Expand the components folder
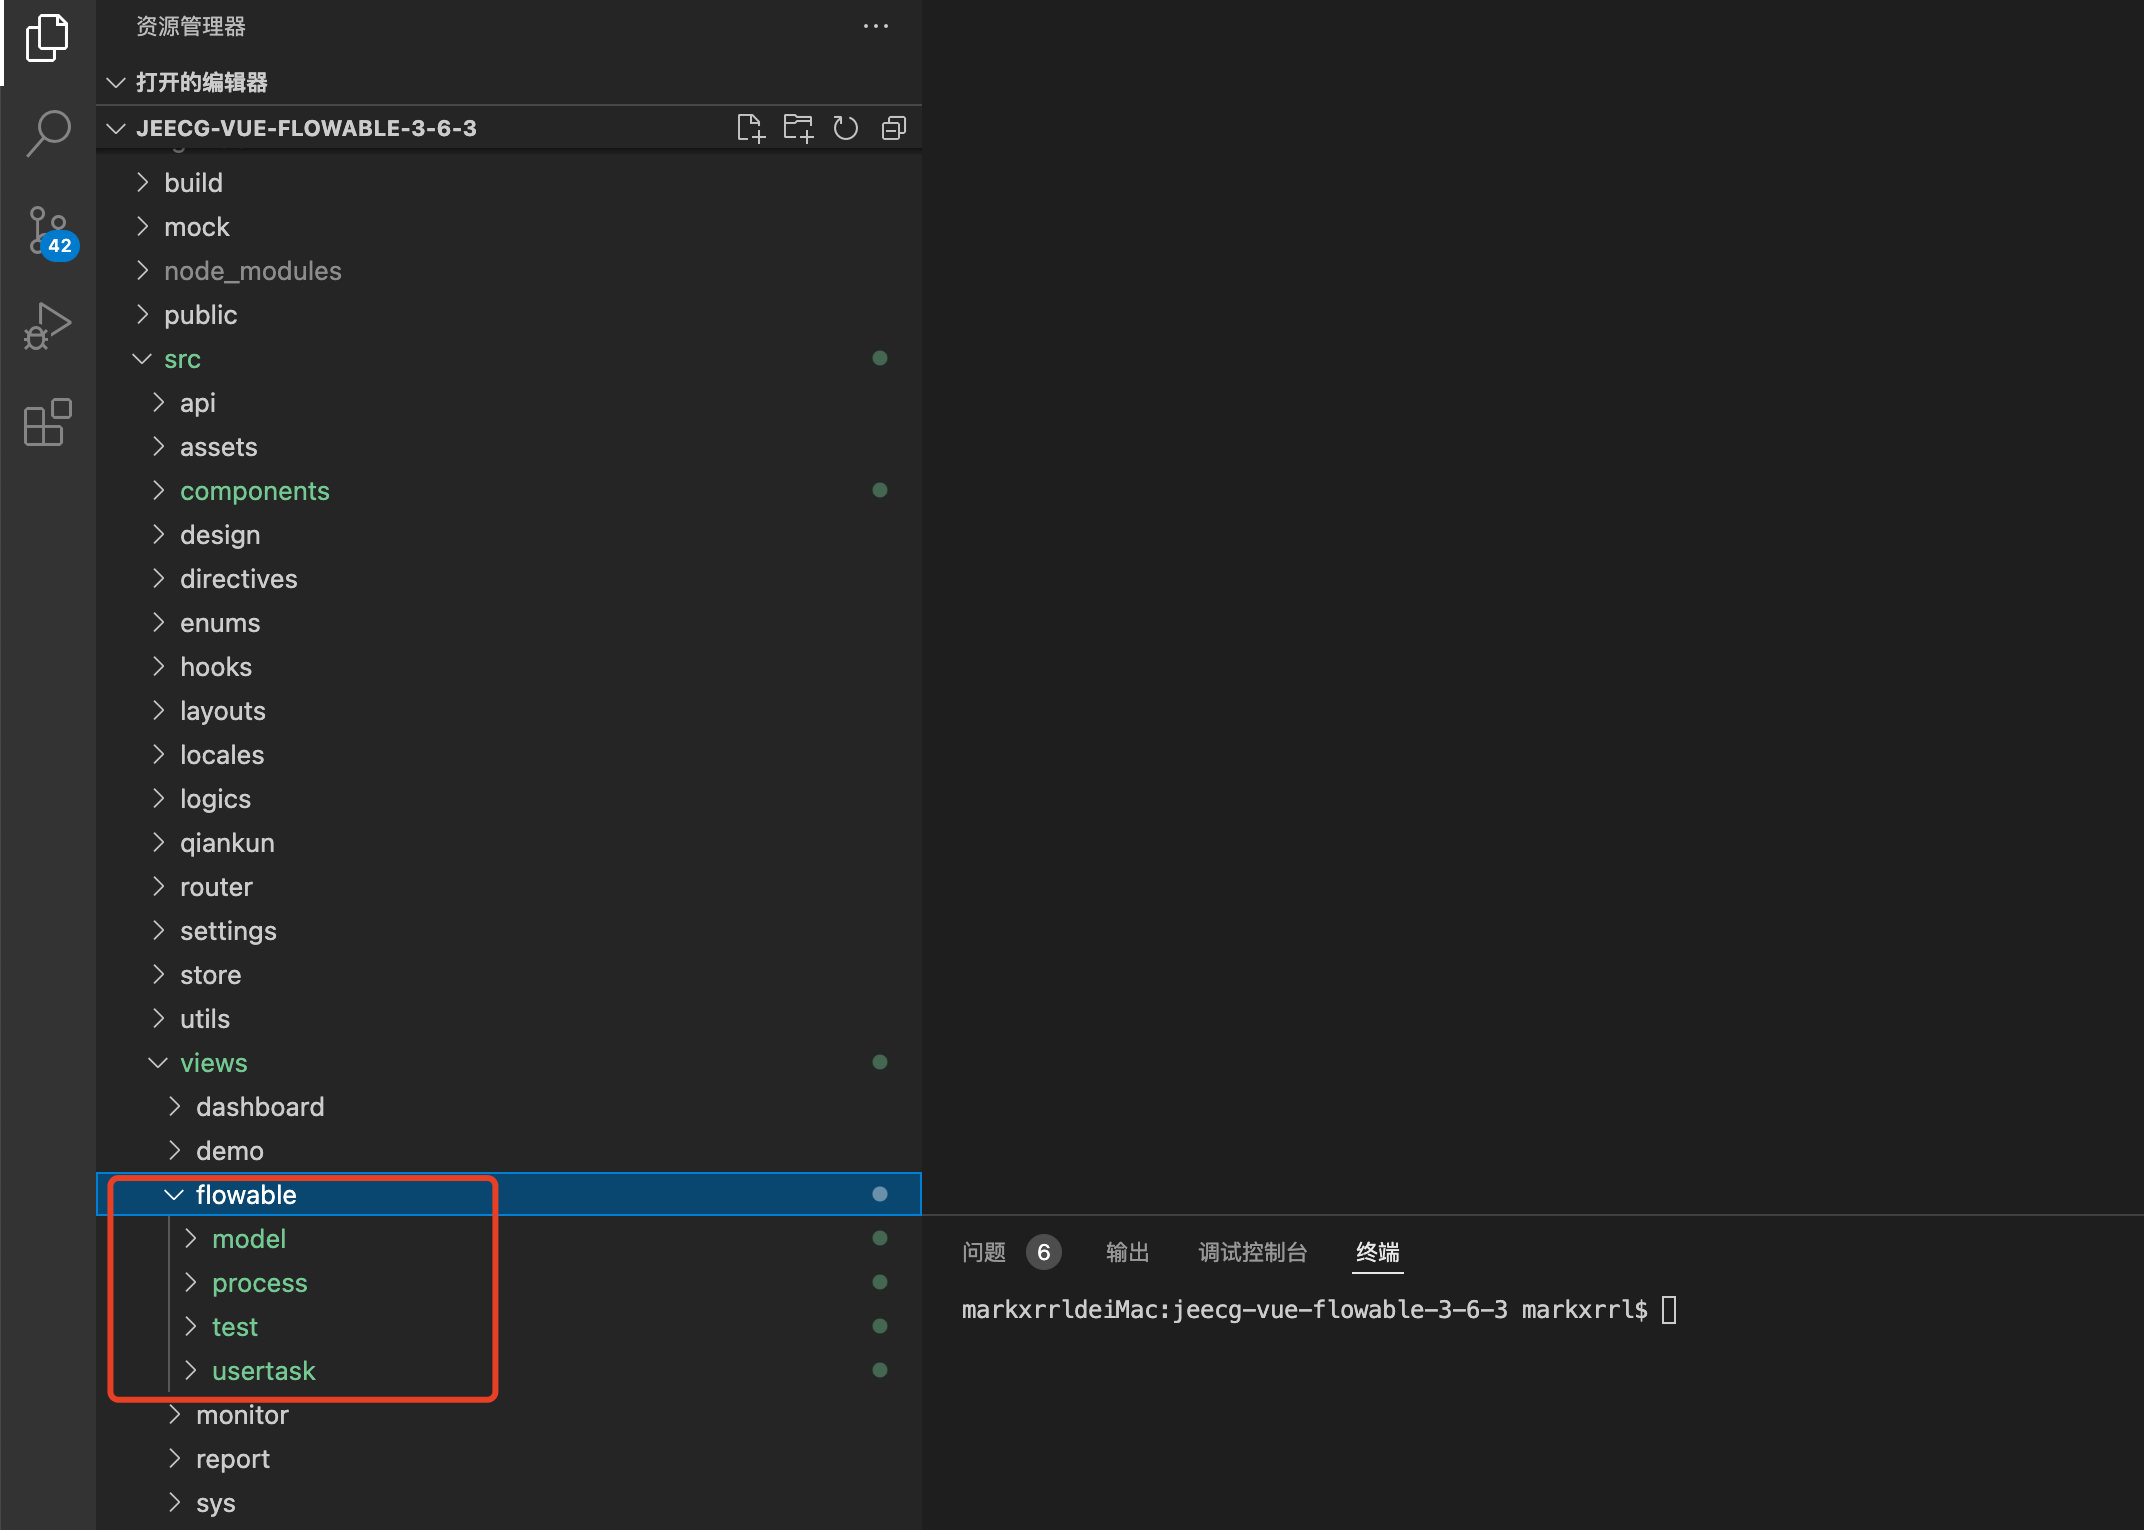The image size is (2144, 1530). point(508,491)
